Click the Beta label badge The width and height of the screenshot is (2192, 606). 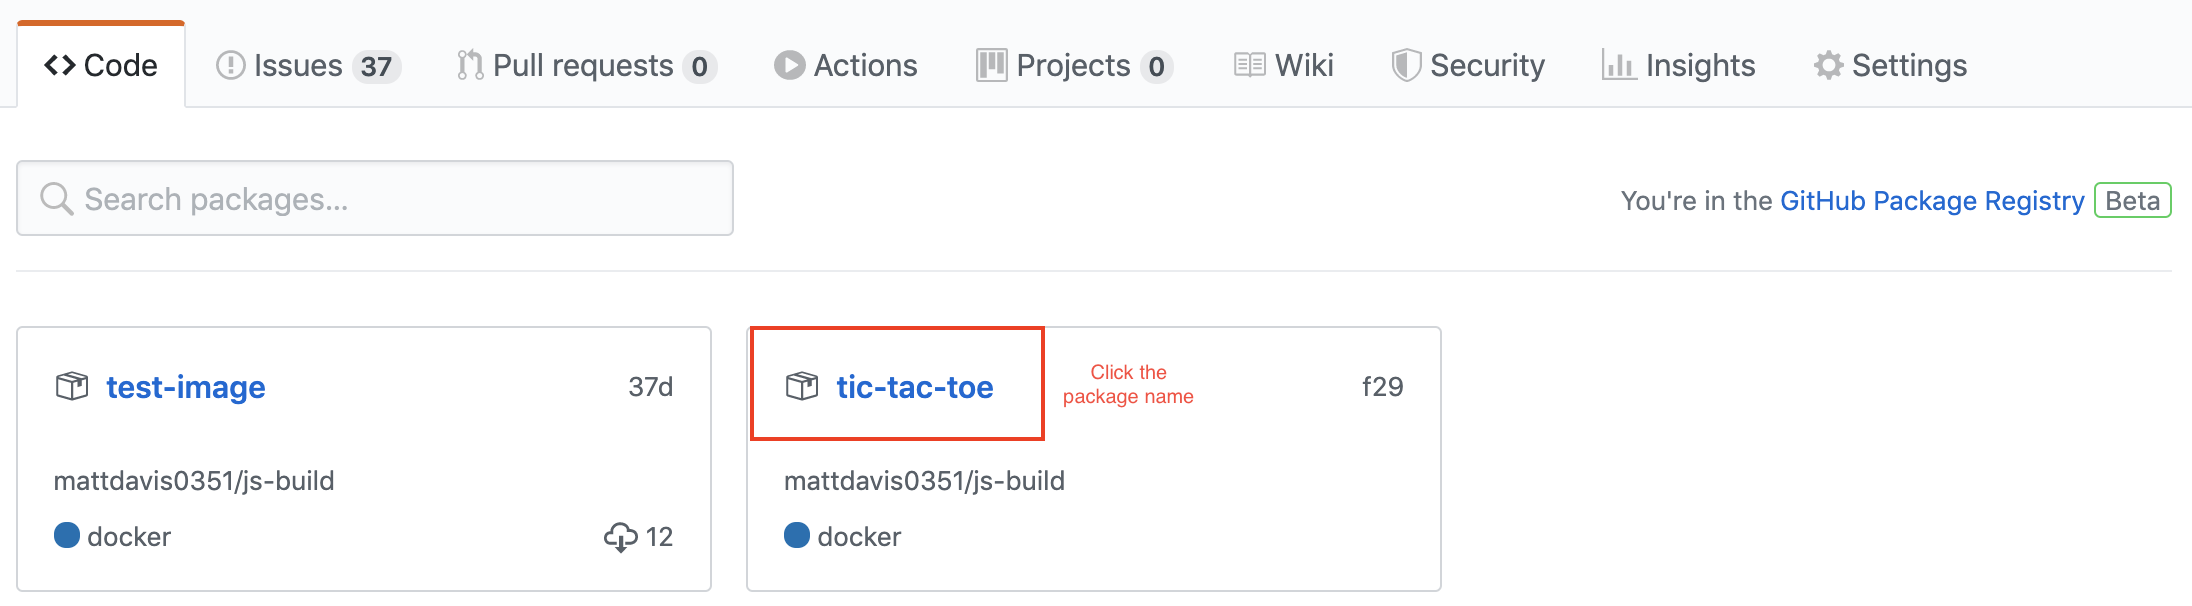coord(2132,201)
